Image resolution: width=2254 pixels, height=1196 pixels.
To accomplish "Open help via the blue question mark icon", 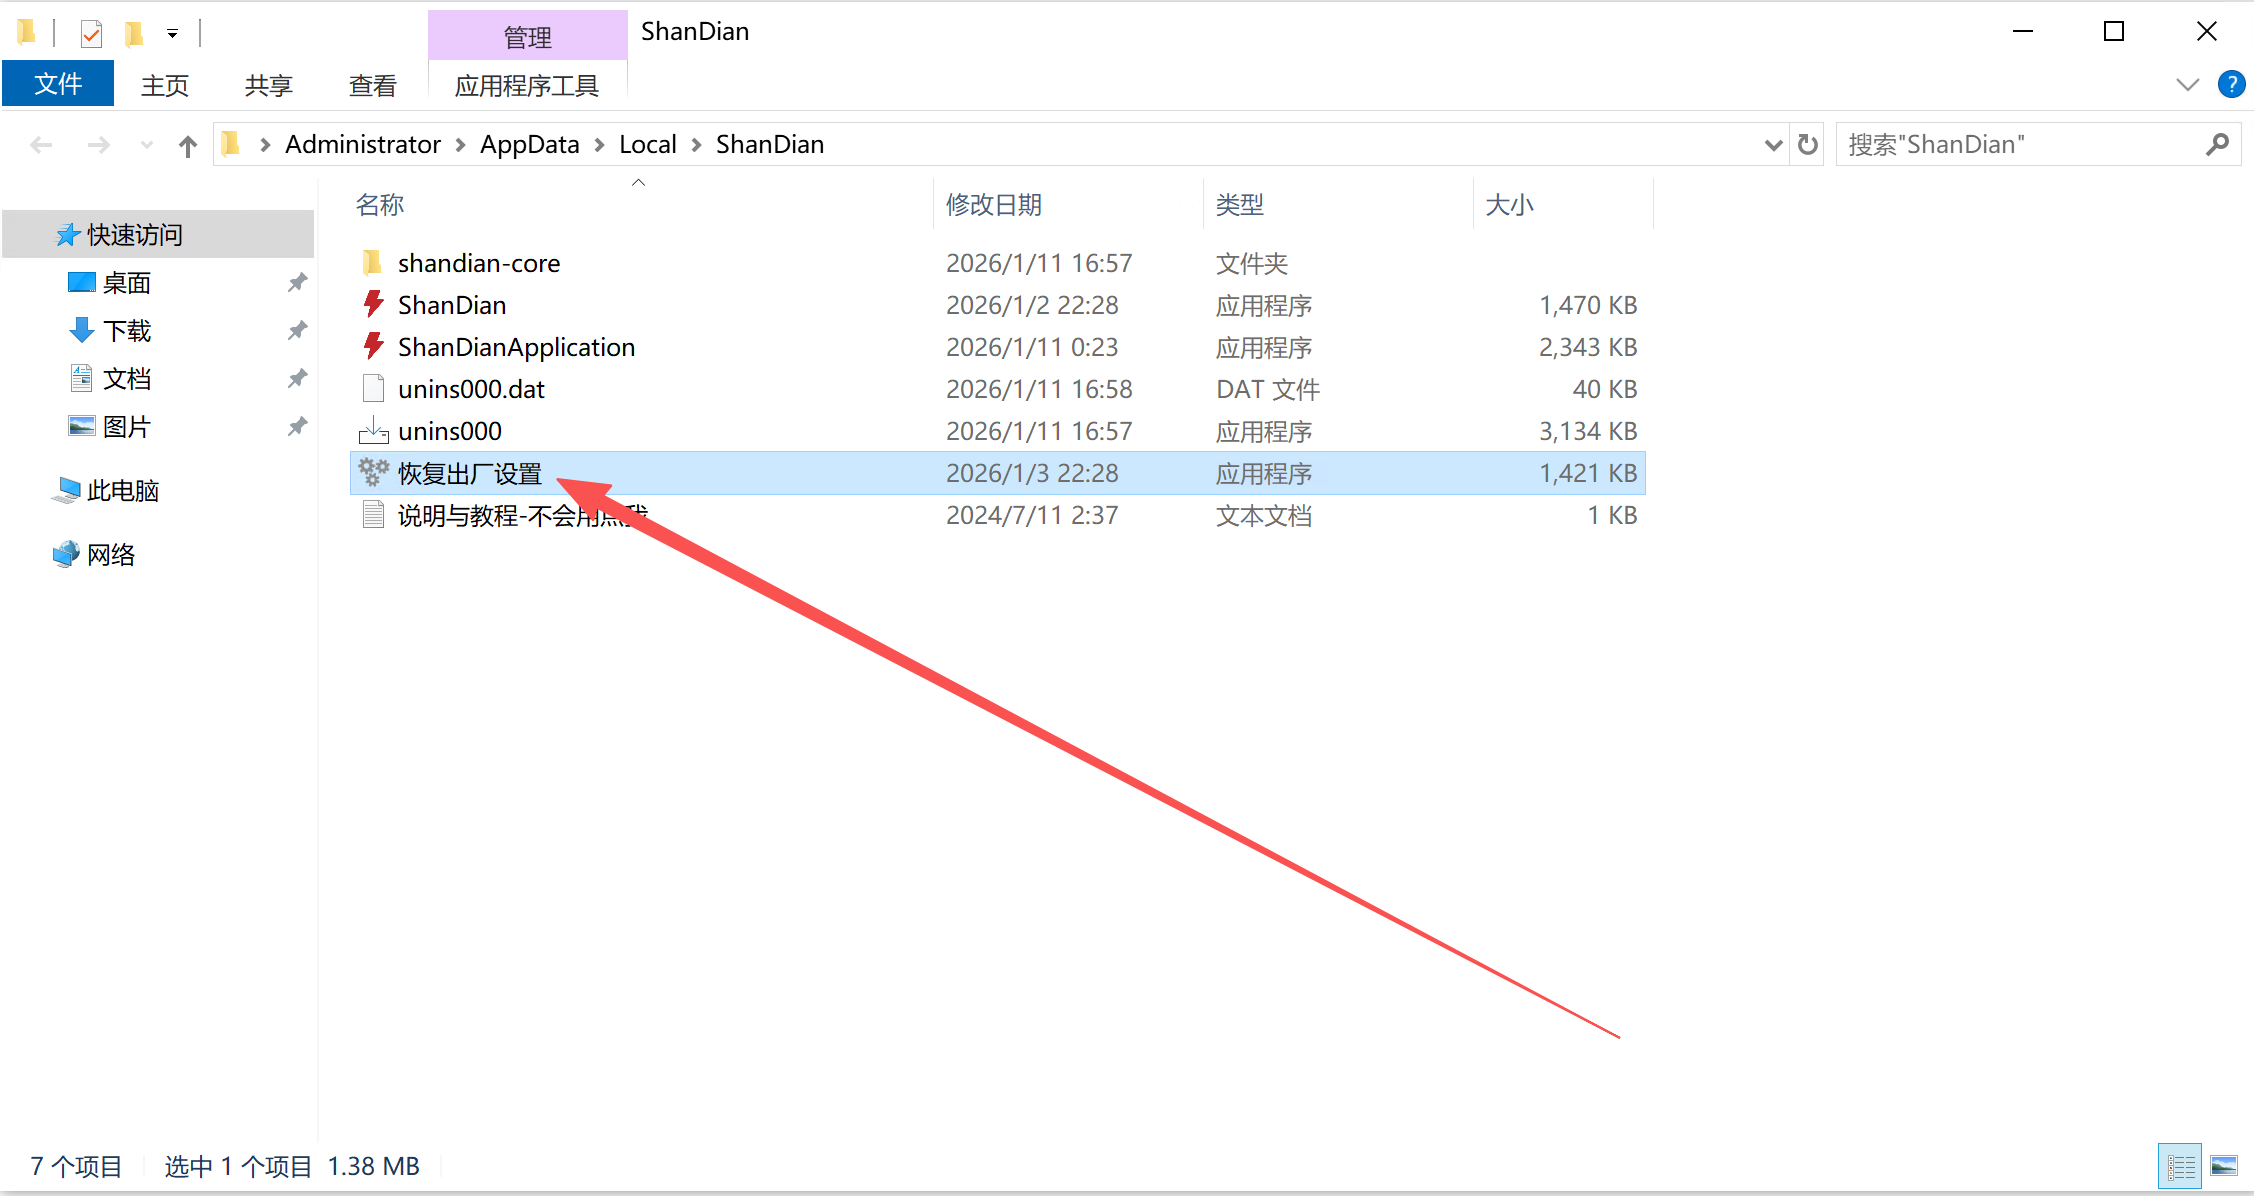I will tap(2231, 85).
